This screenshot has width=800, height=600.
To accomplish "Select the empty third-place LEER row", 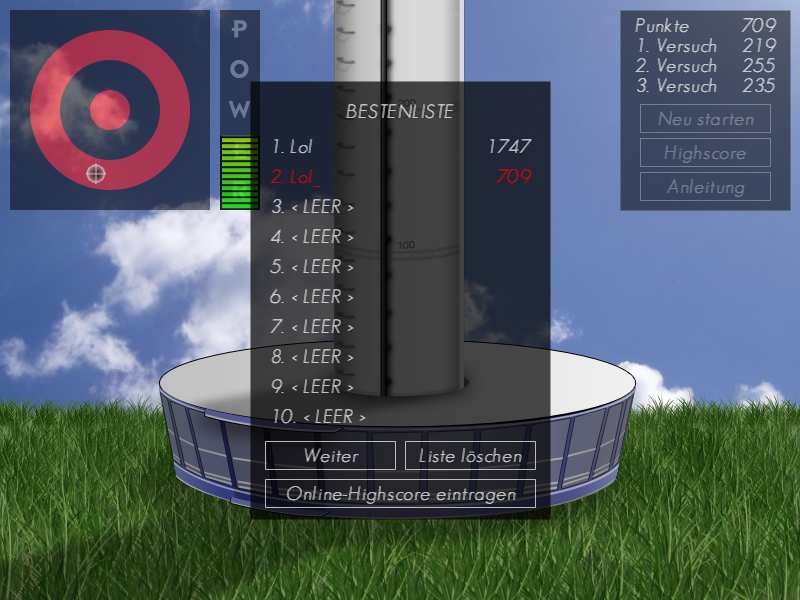I will click(x=312, y=207).
